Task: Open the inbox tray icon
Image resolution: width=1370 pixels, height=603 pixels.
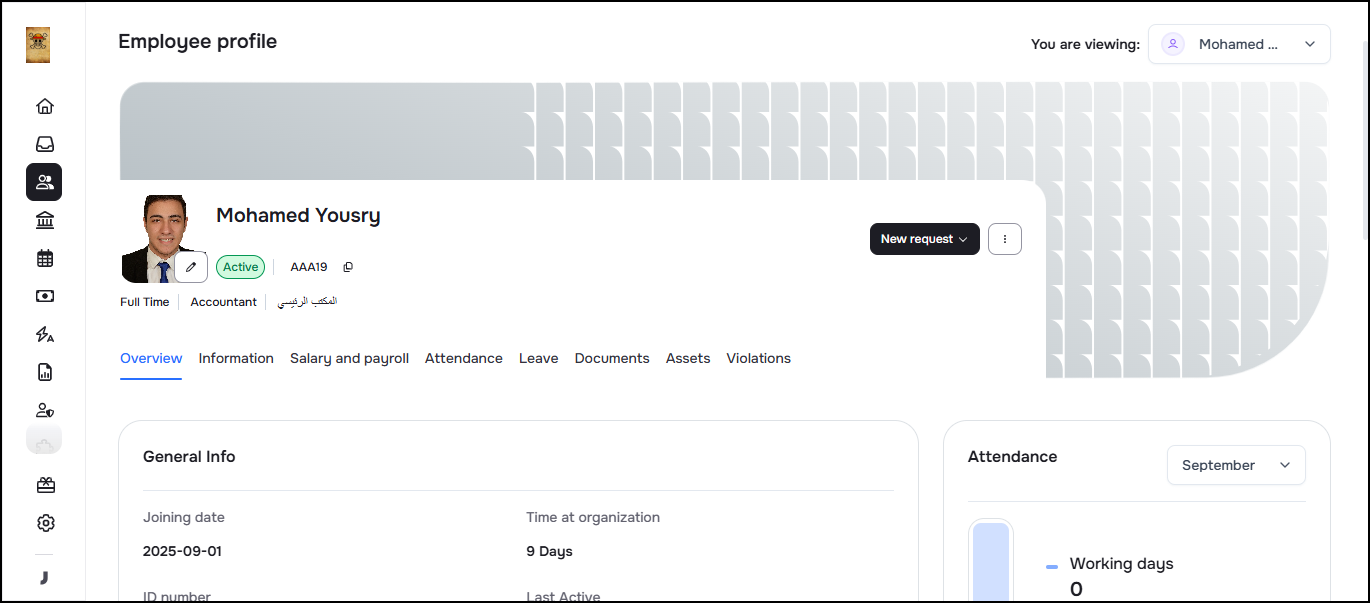Action: (x=44, y=144)
